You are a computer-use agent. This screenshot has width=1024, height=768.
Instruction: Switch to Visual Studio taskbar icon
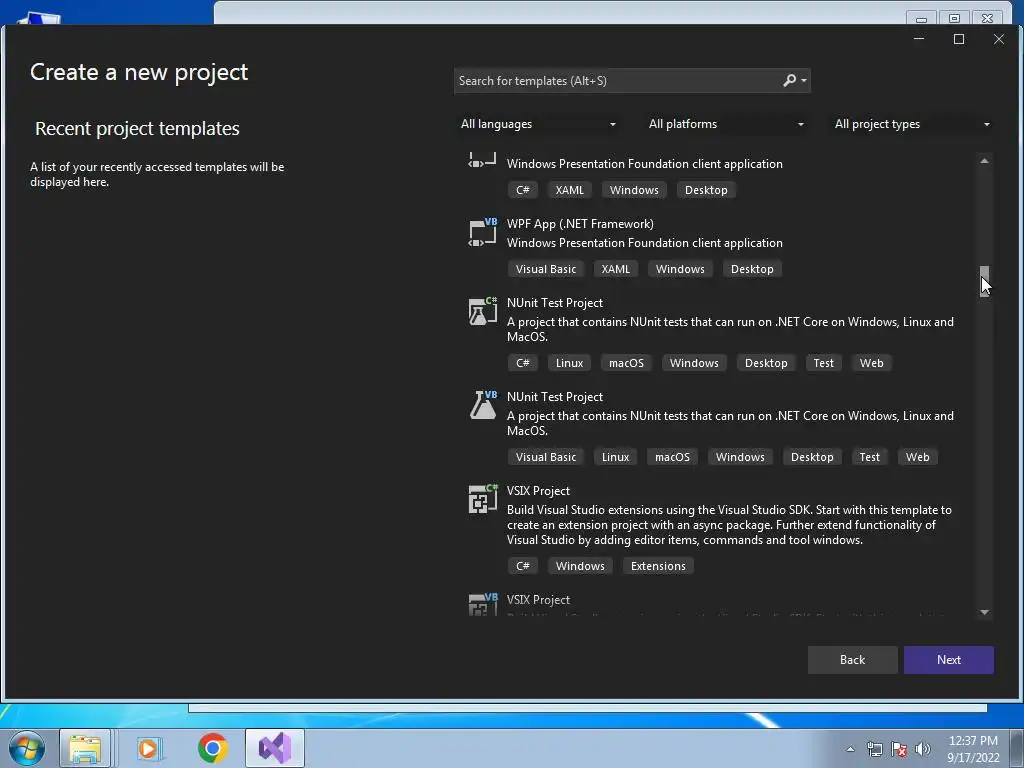[x=275, y=748]
